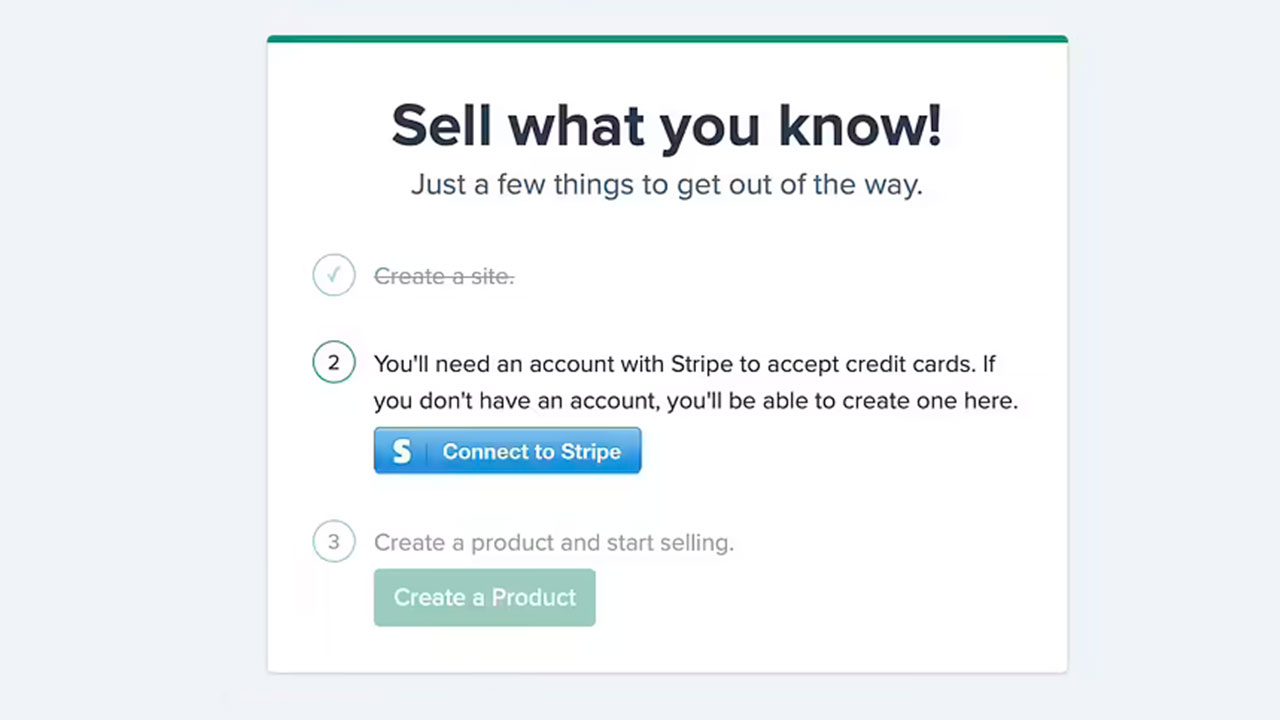This screenshot has height=720, width=1280.
Task: Click the word Stripe in step 2 description
Action: coord(702,364)
